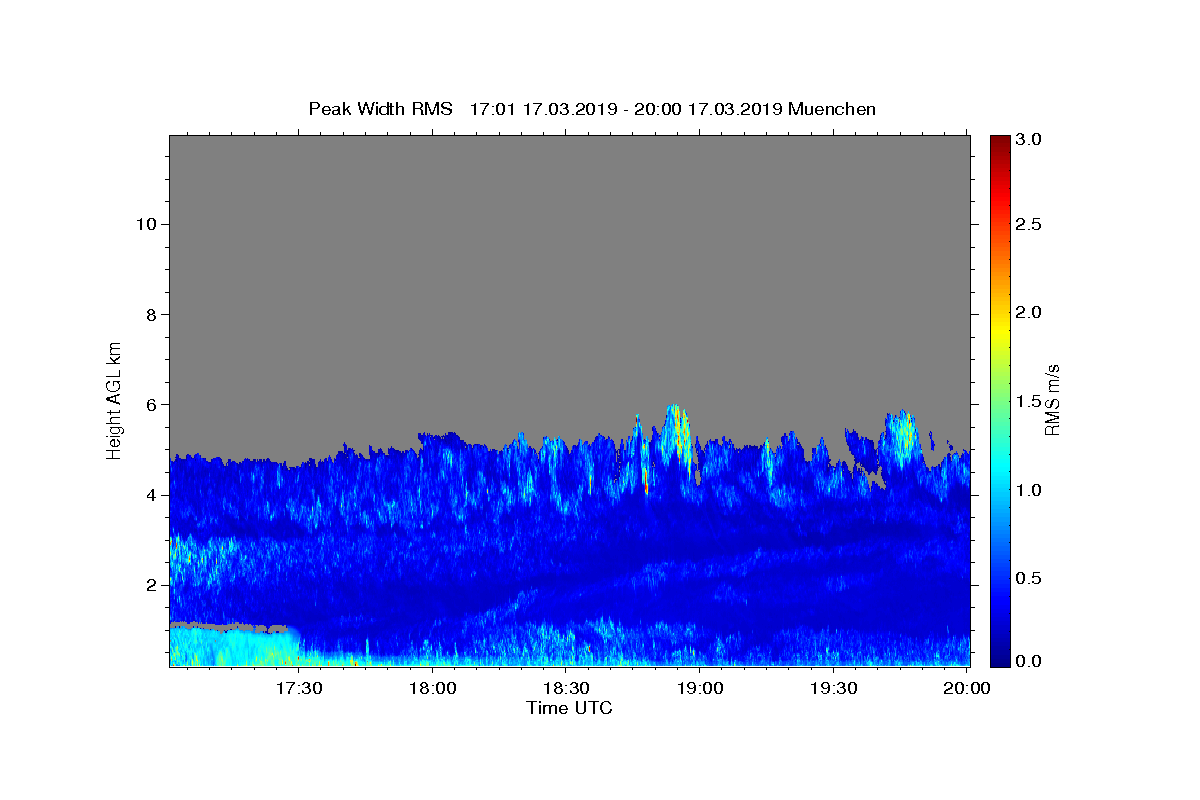The height and width of the screenshot is (800, 1200).
Task: Click the colorbar label '2.0'
Action: tap(1029, 312)
